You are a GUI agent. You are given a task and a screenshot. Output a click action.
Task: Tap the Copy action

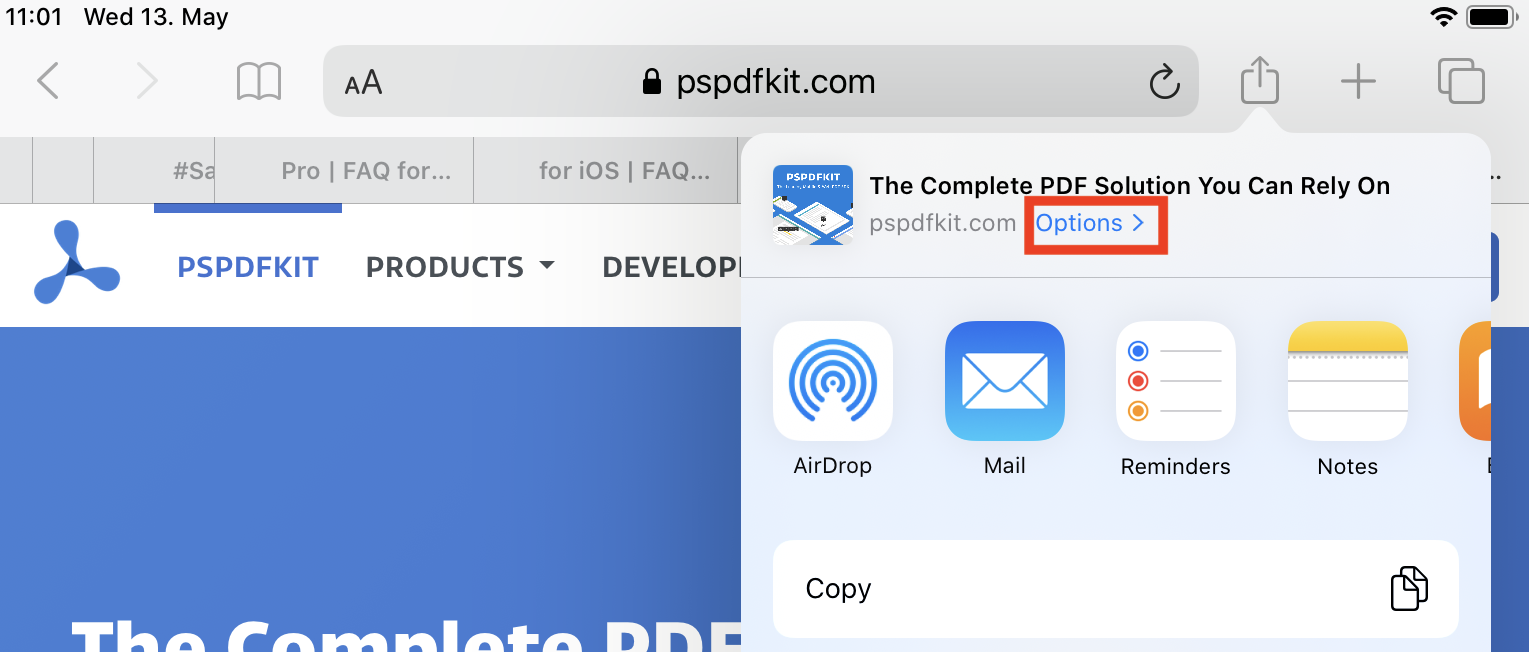[1115, 589]
